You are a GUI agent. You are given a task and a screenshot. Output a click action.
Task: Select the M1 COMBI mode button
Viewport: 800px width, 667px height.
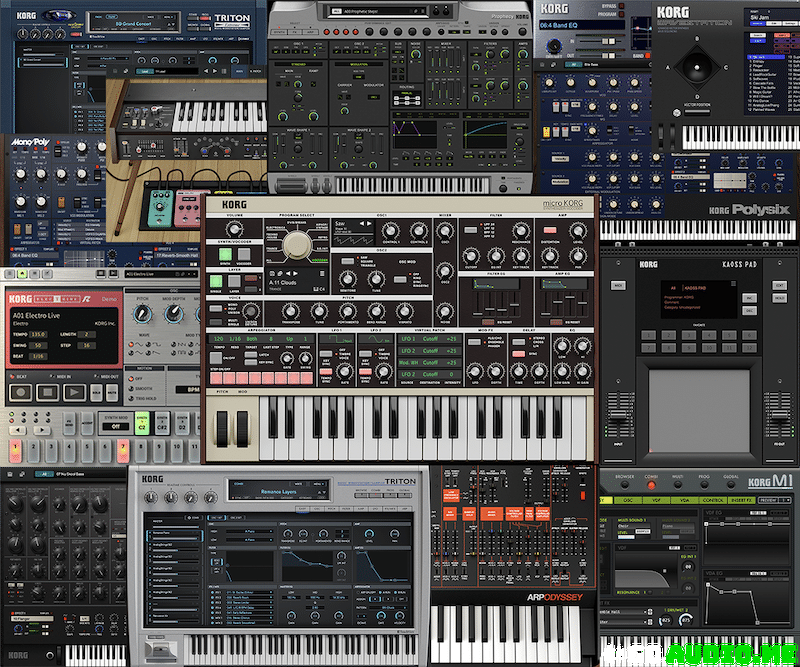651,484
